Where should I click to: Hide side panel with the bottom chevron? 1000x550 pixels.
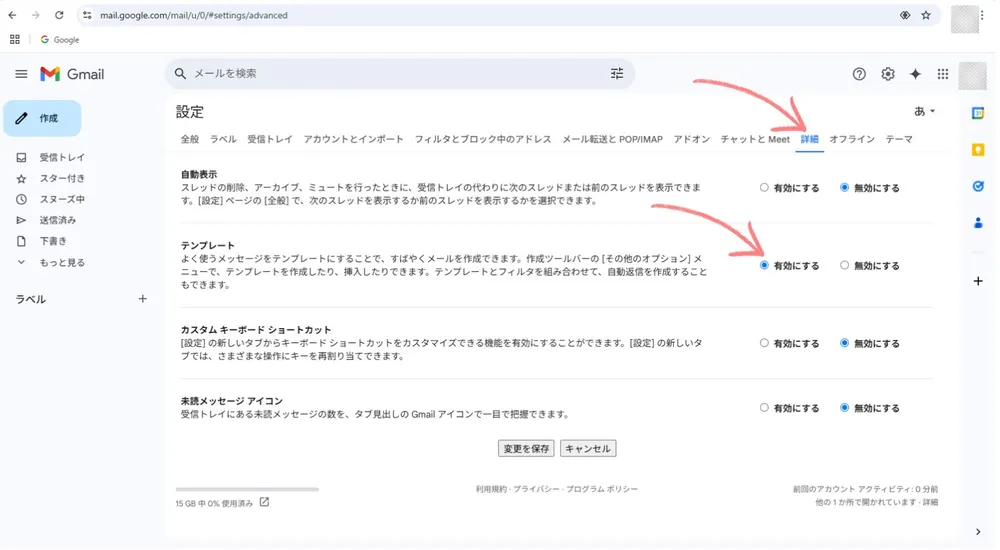pyautogui.click(x=978, y=531)
